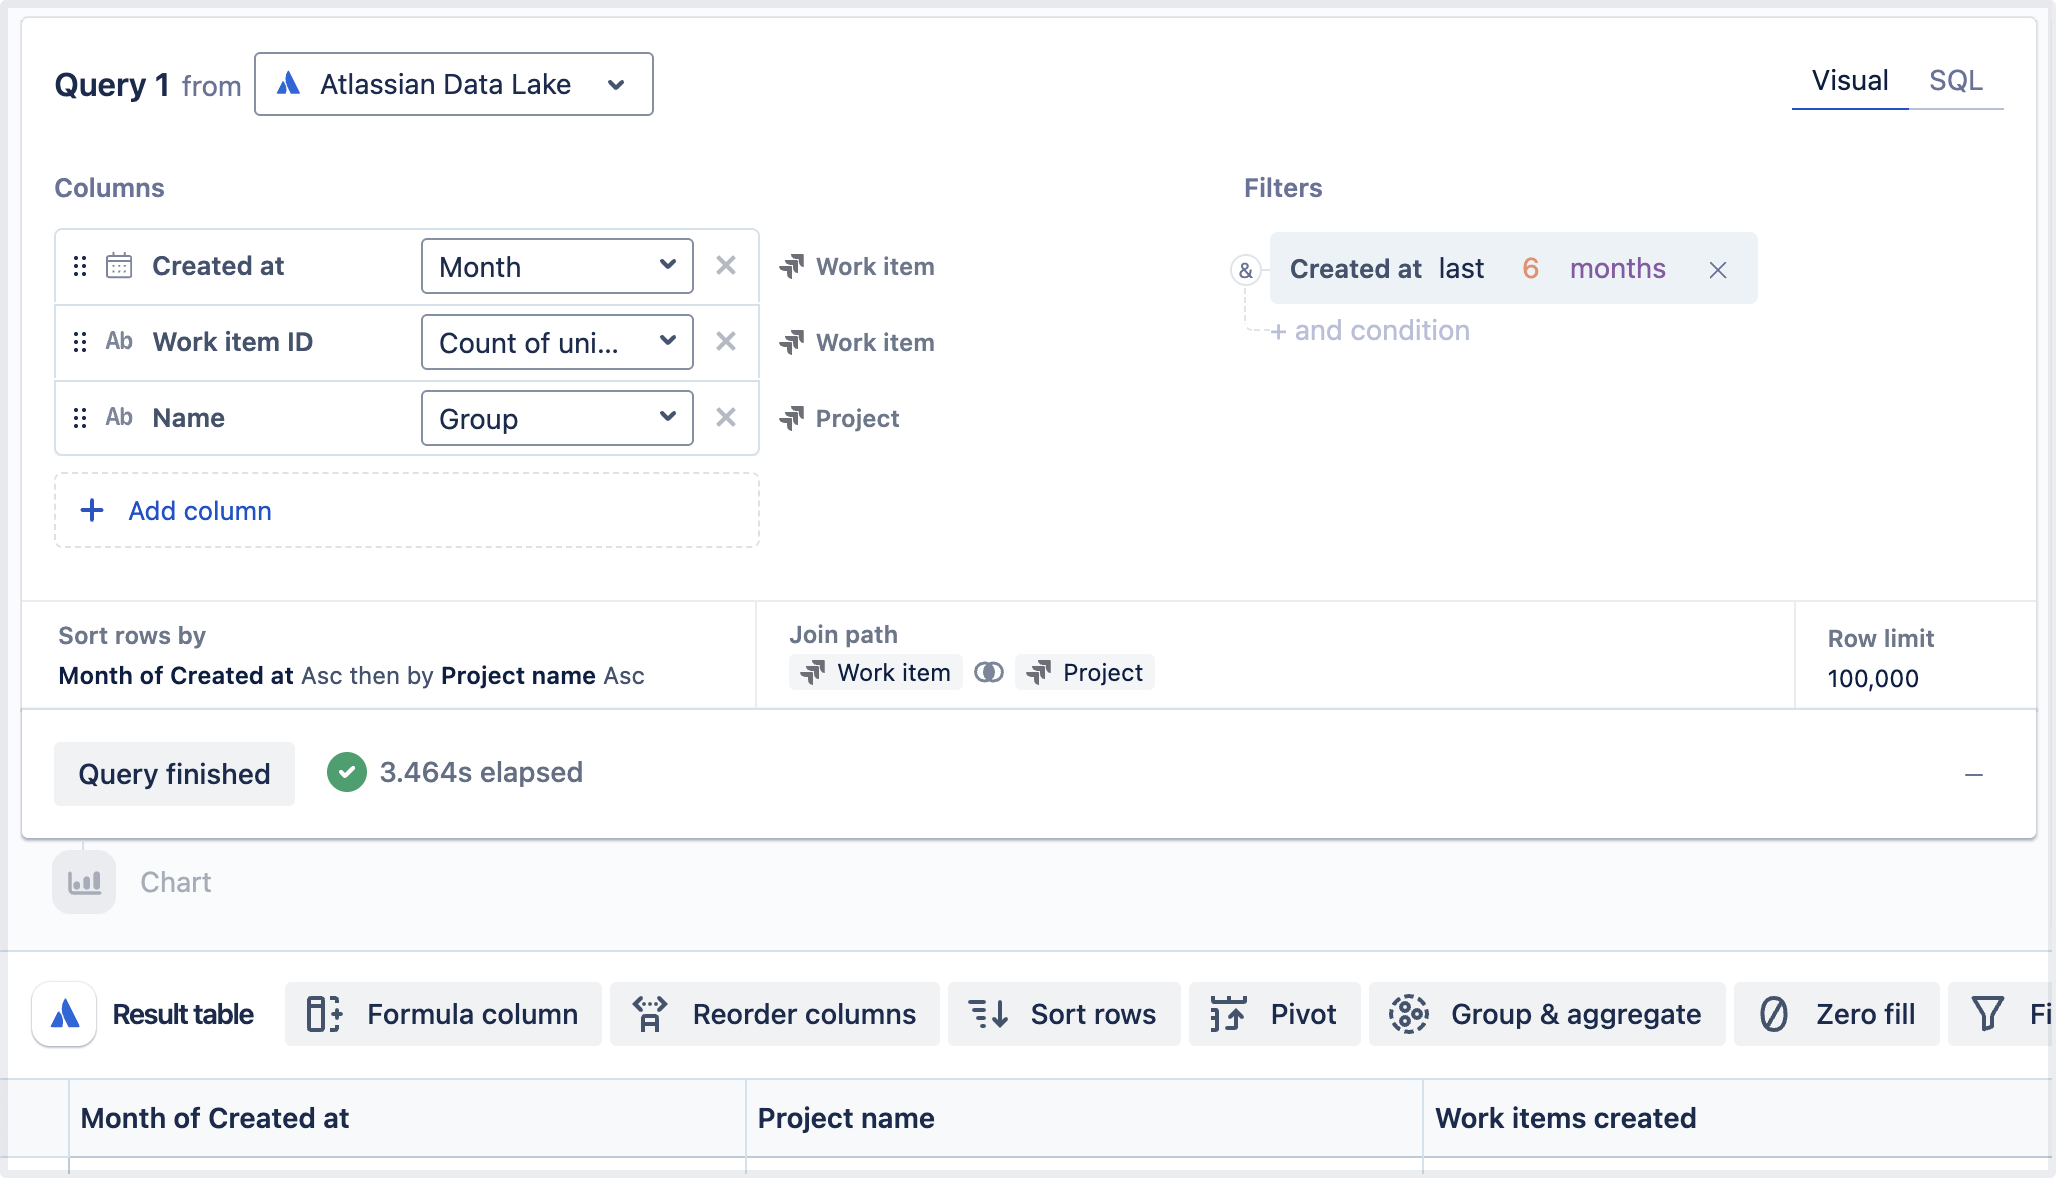This screenshot has width=2056, height=1178.
Task: Add a Zero fill step
Action: click(1837, 1014)
